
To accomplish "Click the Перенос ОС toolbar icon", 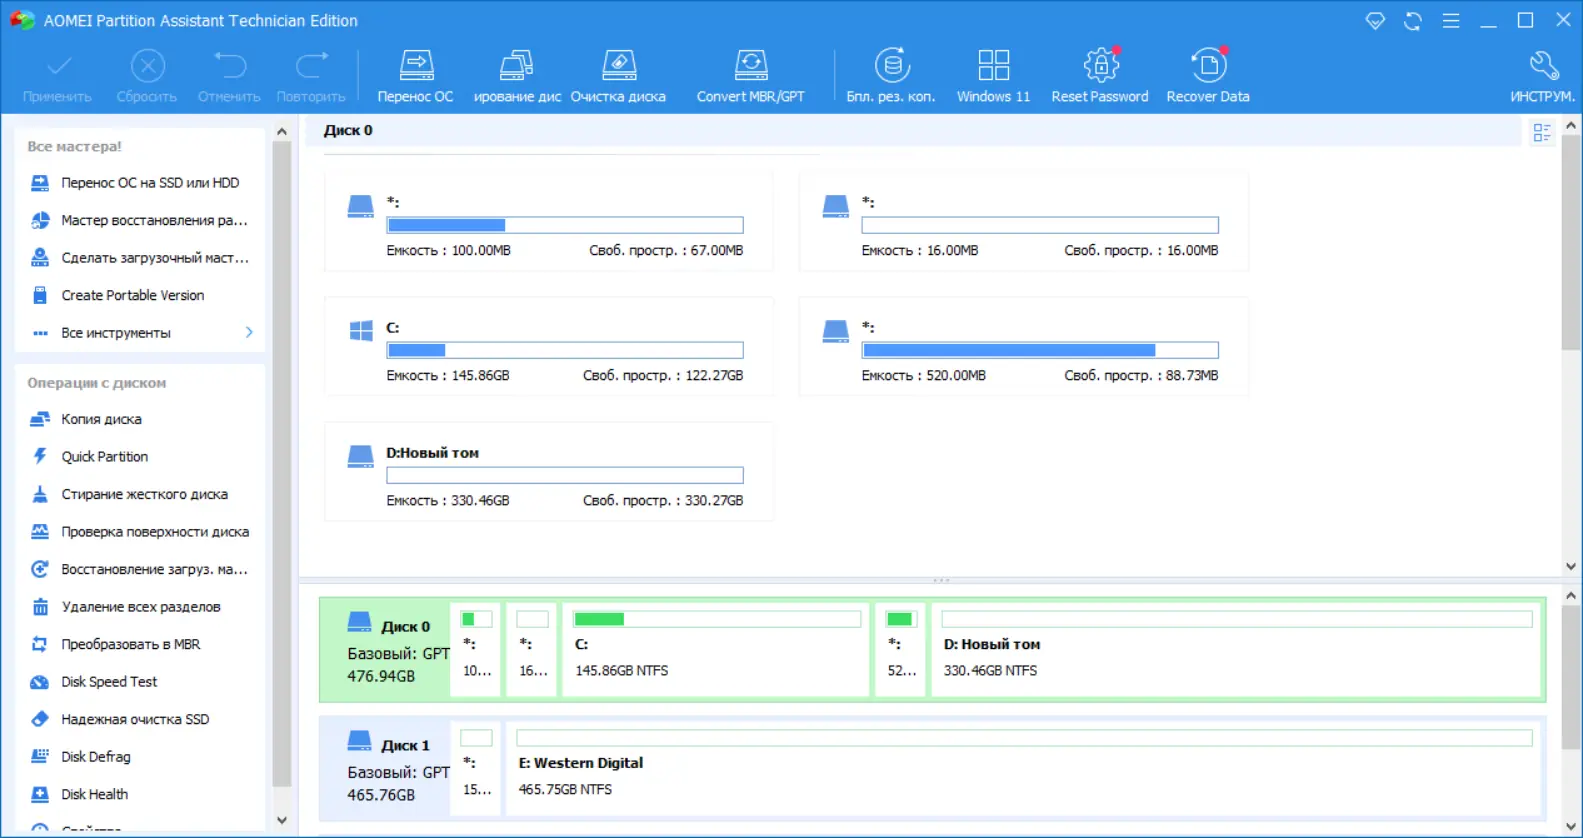I will [x=415, y=76].
